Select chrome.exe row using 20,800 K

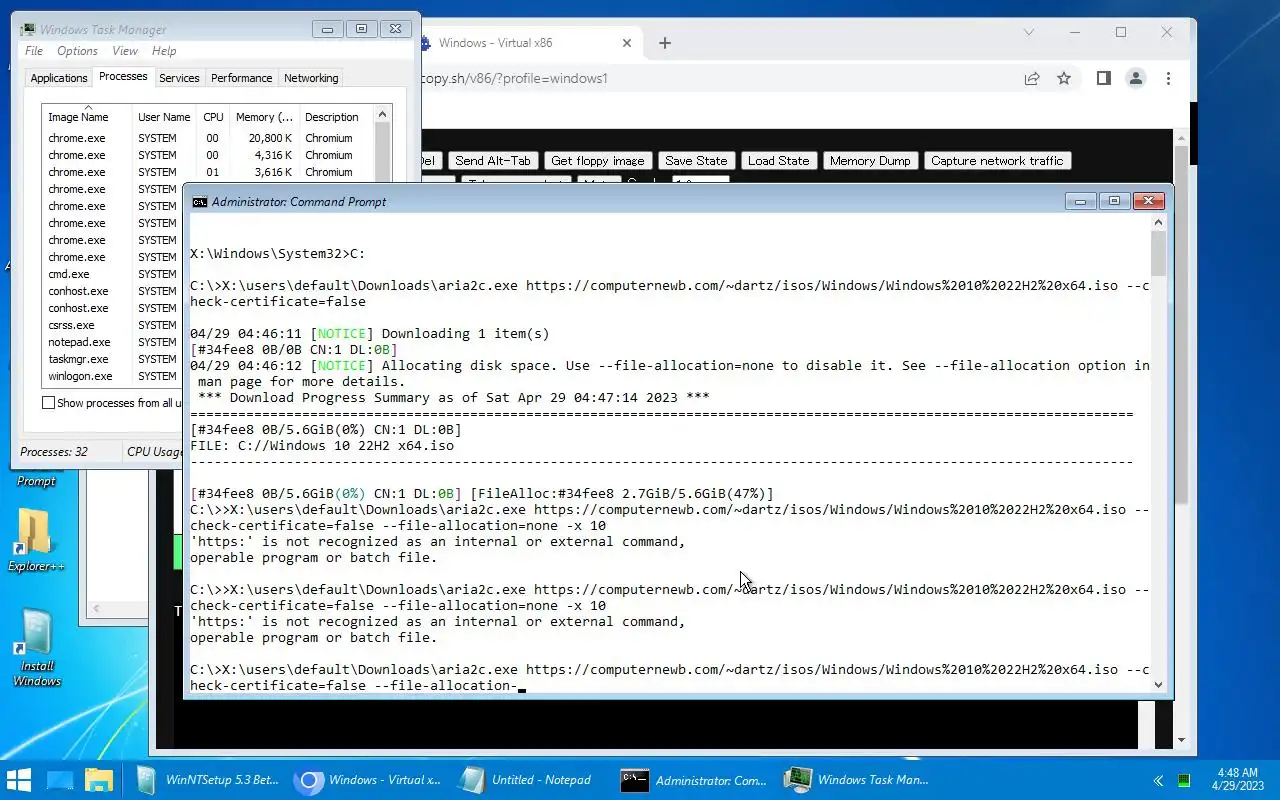[208, 138]
